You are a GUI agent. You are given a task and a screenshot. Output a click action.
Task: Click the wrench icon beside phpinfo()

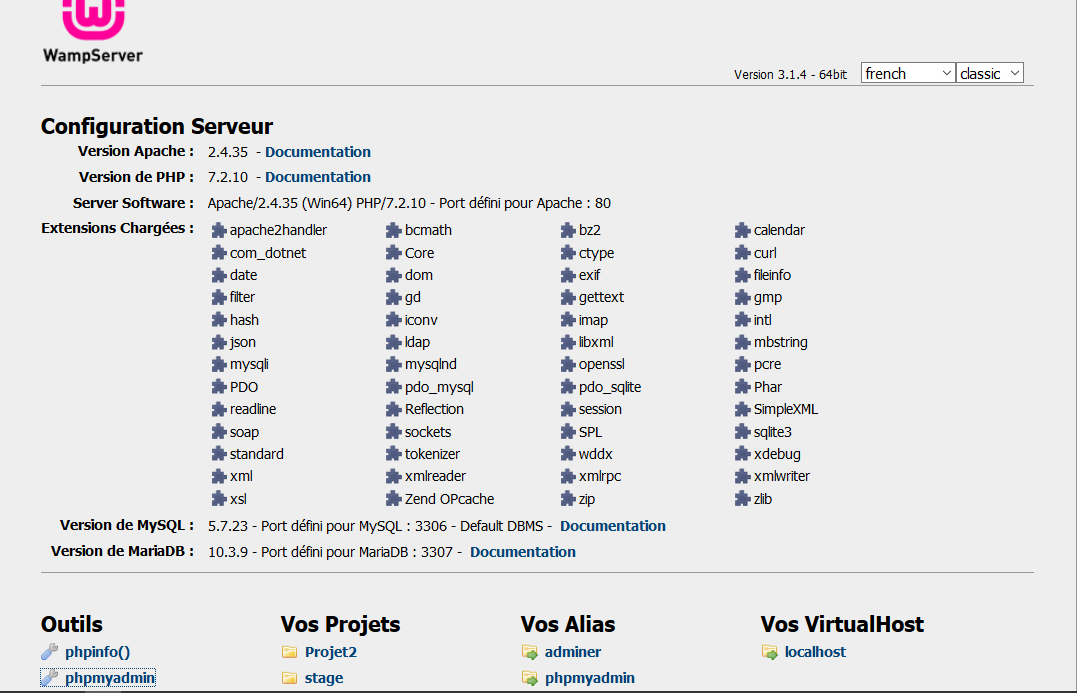(x=49, y=652)
